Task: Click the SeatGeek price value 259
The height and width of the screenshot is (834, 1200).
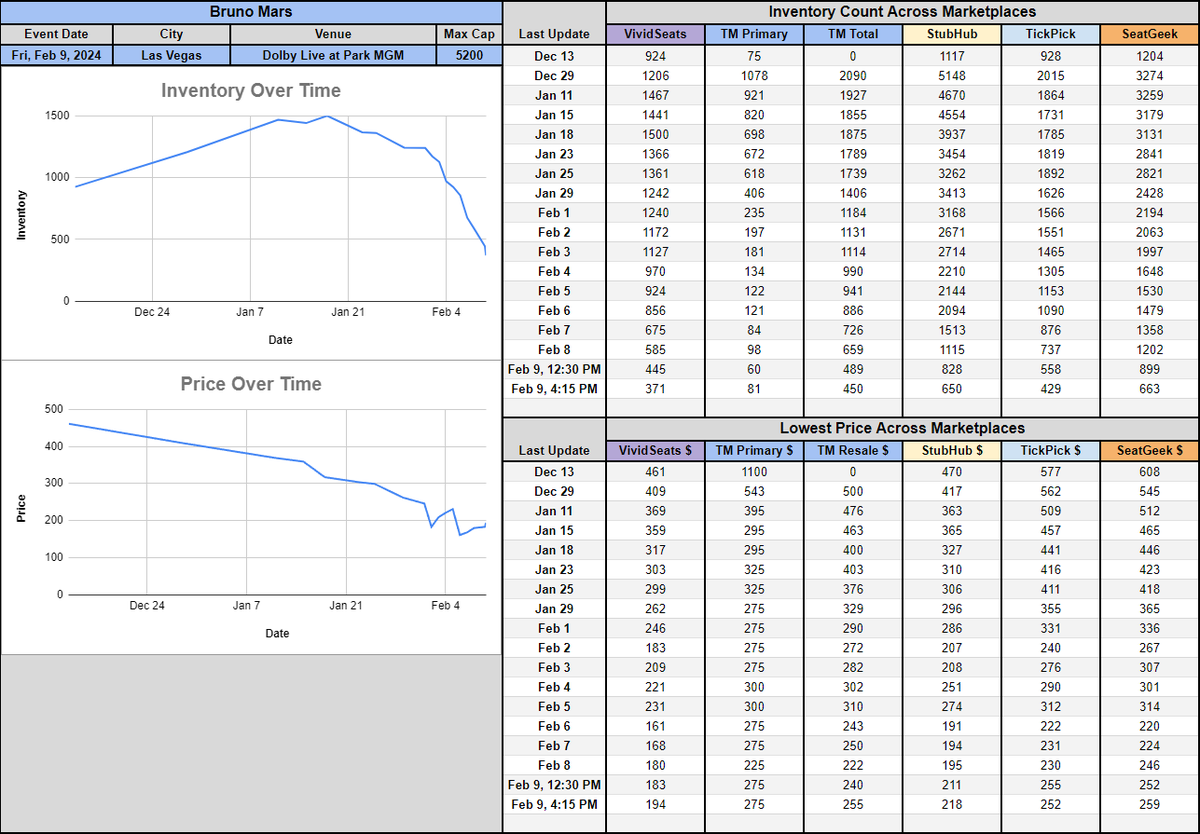Action: 1149,805
